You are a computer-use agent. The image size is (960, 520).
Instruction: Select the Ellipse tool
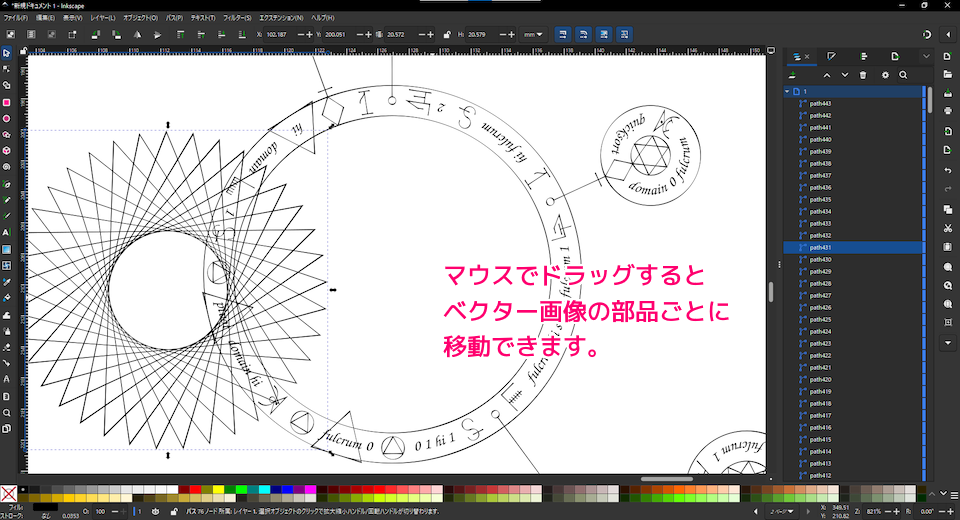click(7, 118)
